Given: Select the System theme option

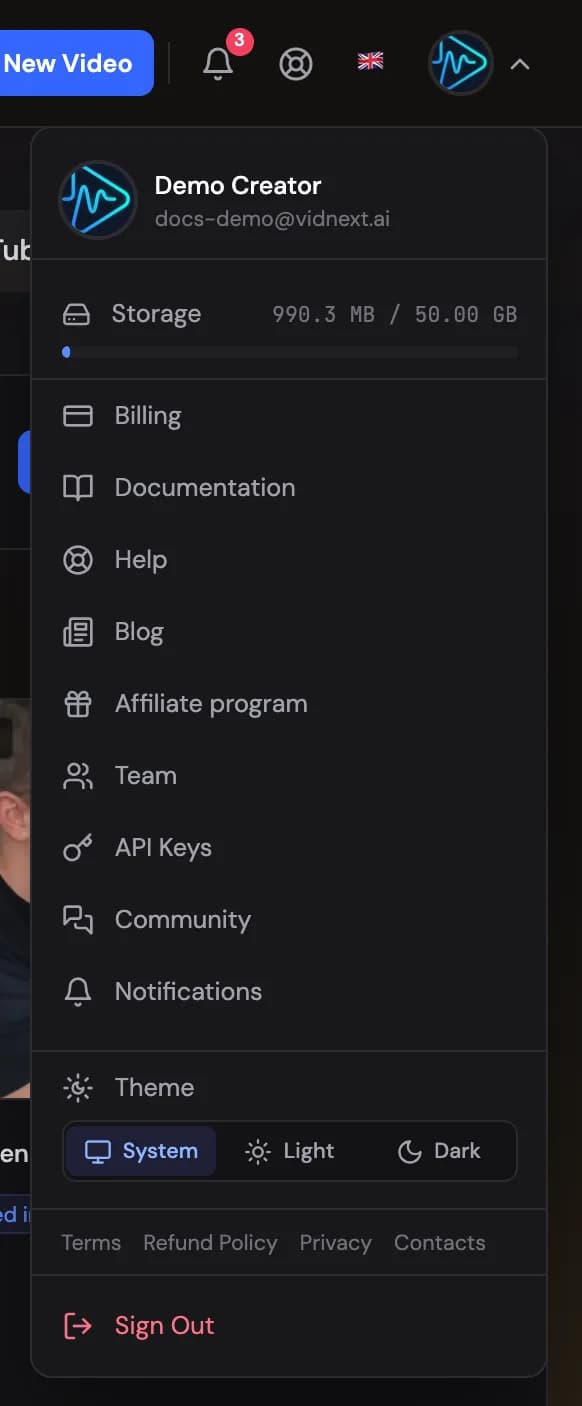Looking at the screenshot, I should click(x=141, y=1151).
